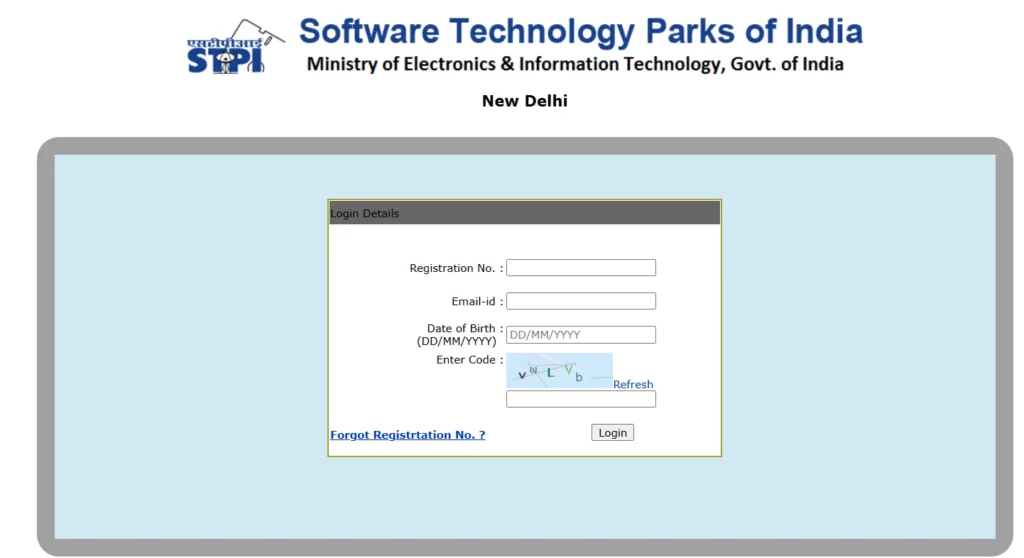Image resolution: width=1024 pixels, height=558 pixels.
Task: Click into the Email-id text box
Action: (581, 301)
